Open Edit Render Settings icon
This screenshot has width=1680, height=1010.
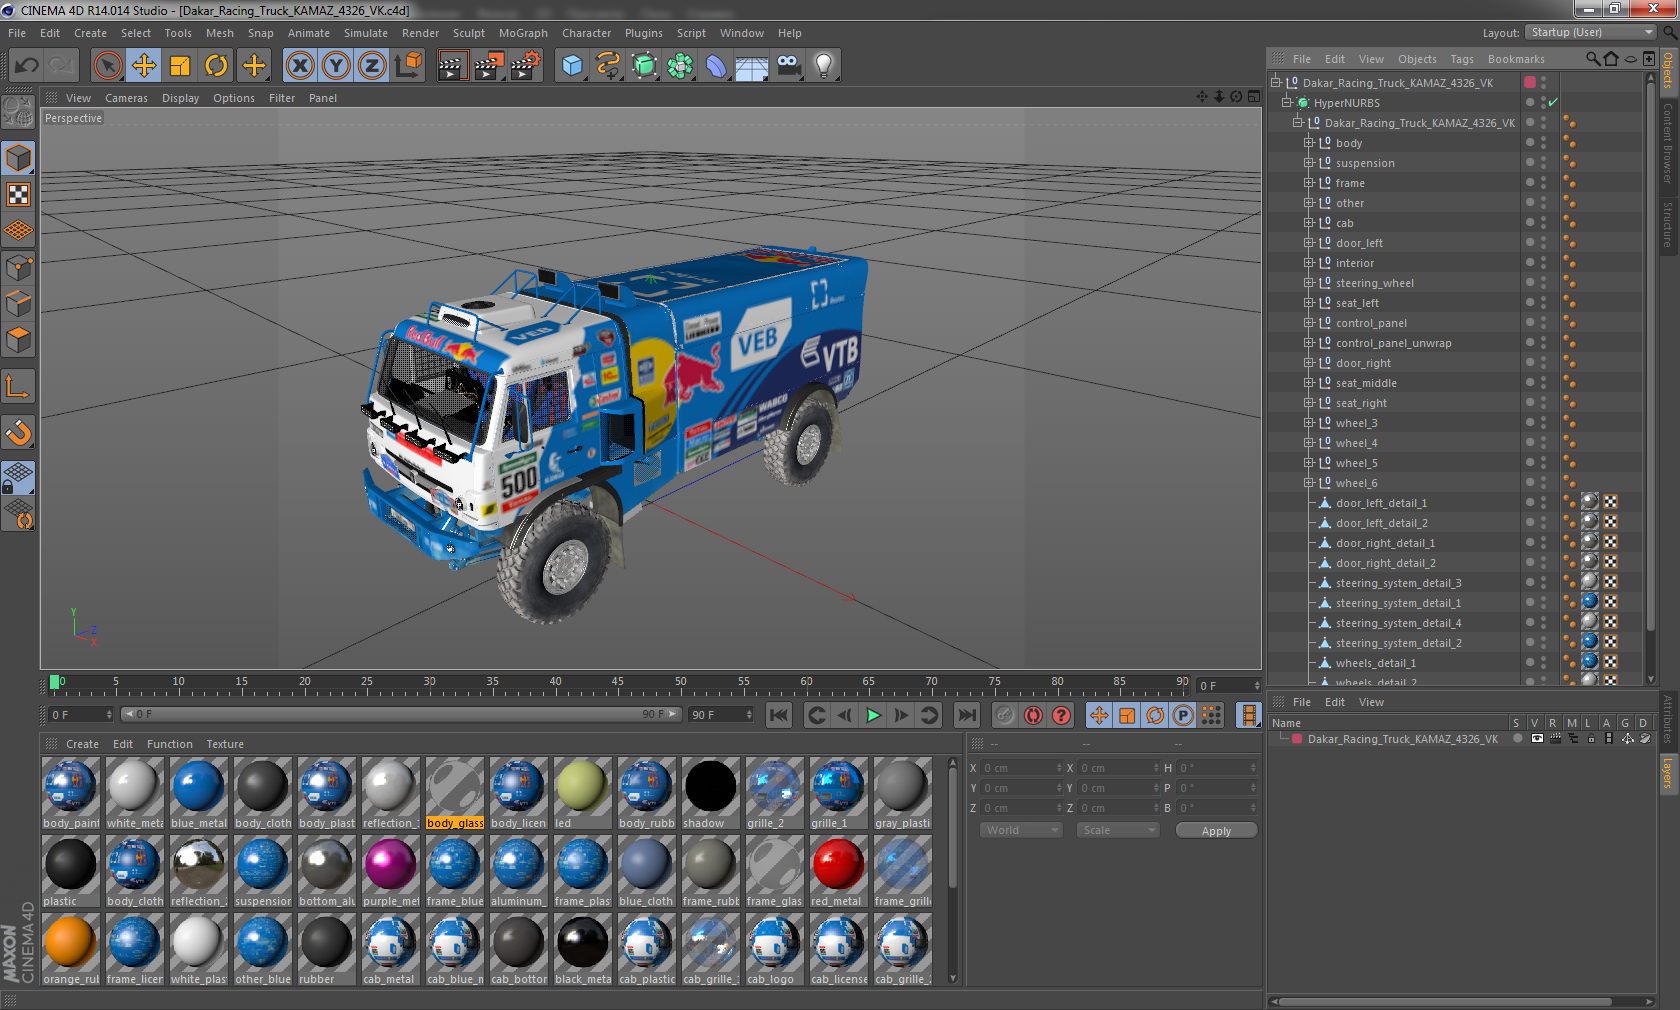525,66
